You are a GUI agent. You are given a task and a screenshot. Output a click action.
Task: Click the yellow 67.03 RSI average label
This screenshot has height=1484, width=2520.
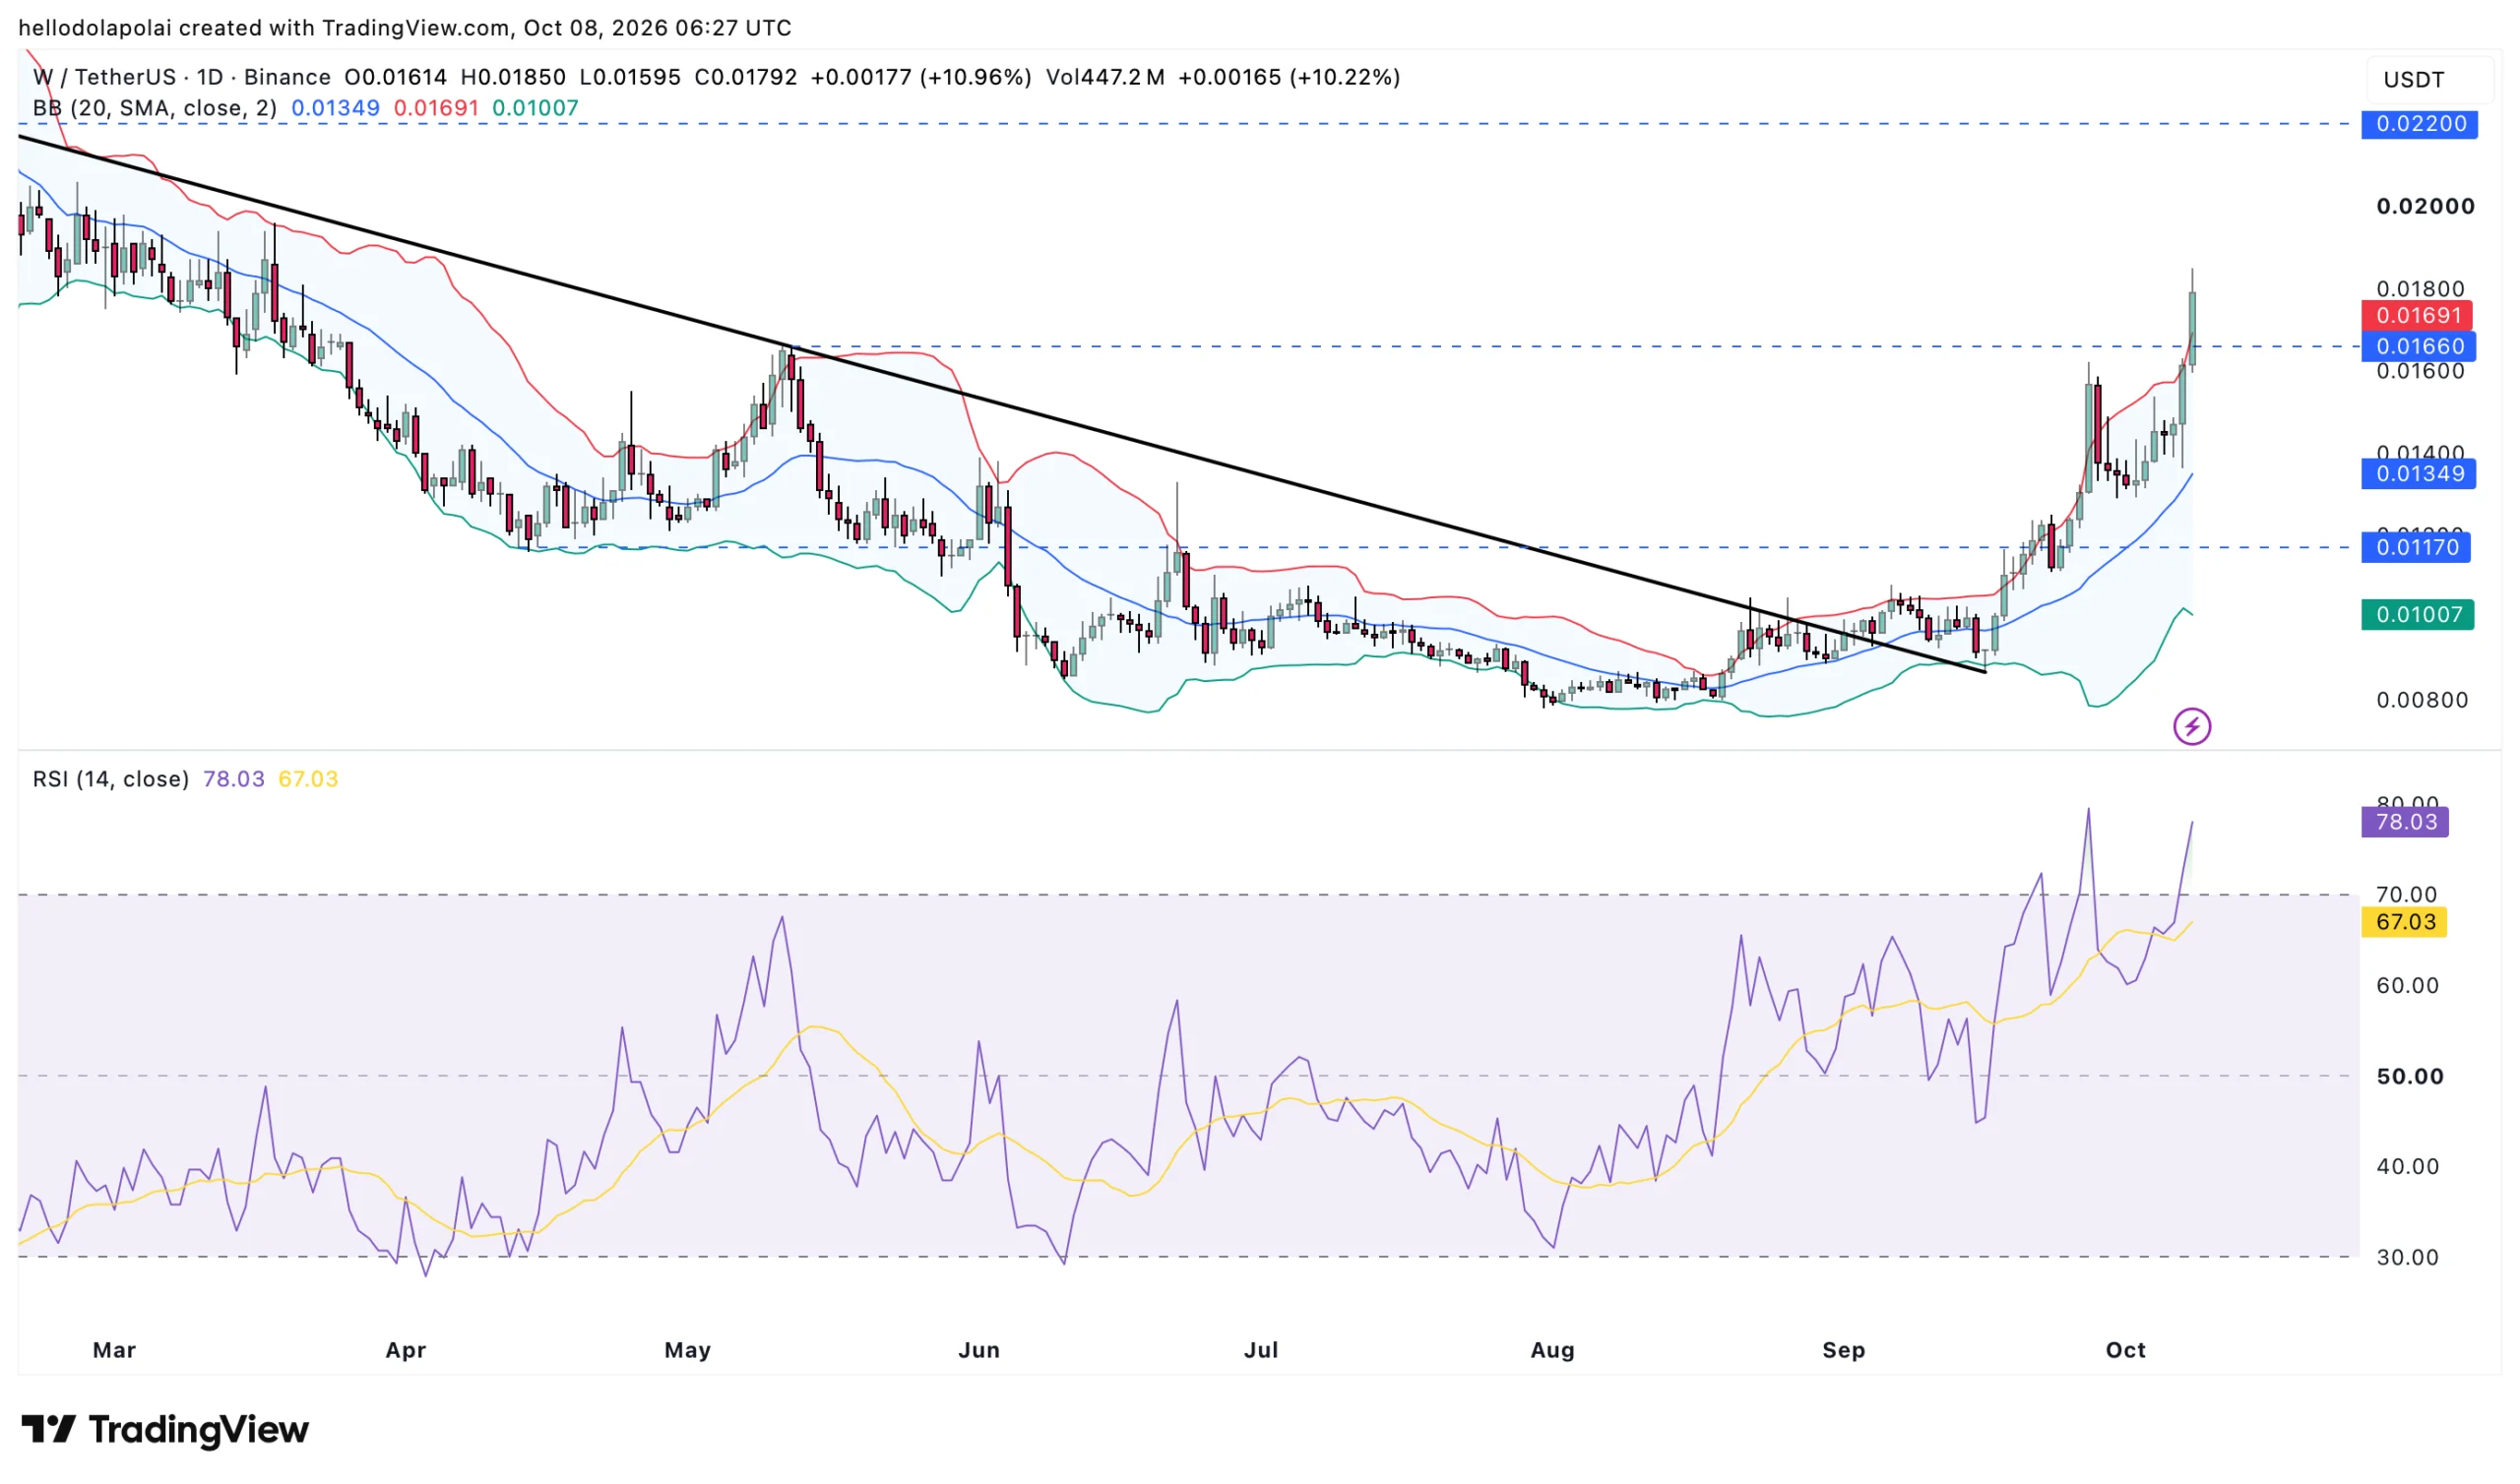point(2404,922)
